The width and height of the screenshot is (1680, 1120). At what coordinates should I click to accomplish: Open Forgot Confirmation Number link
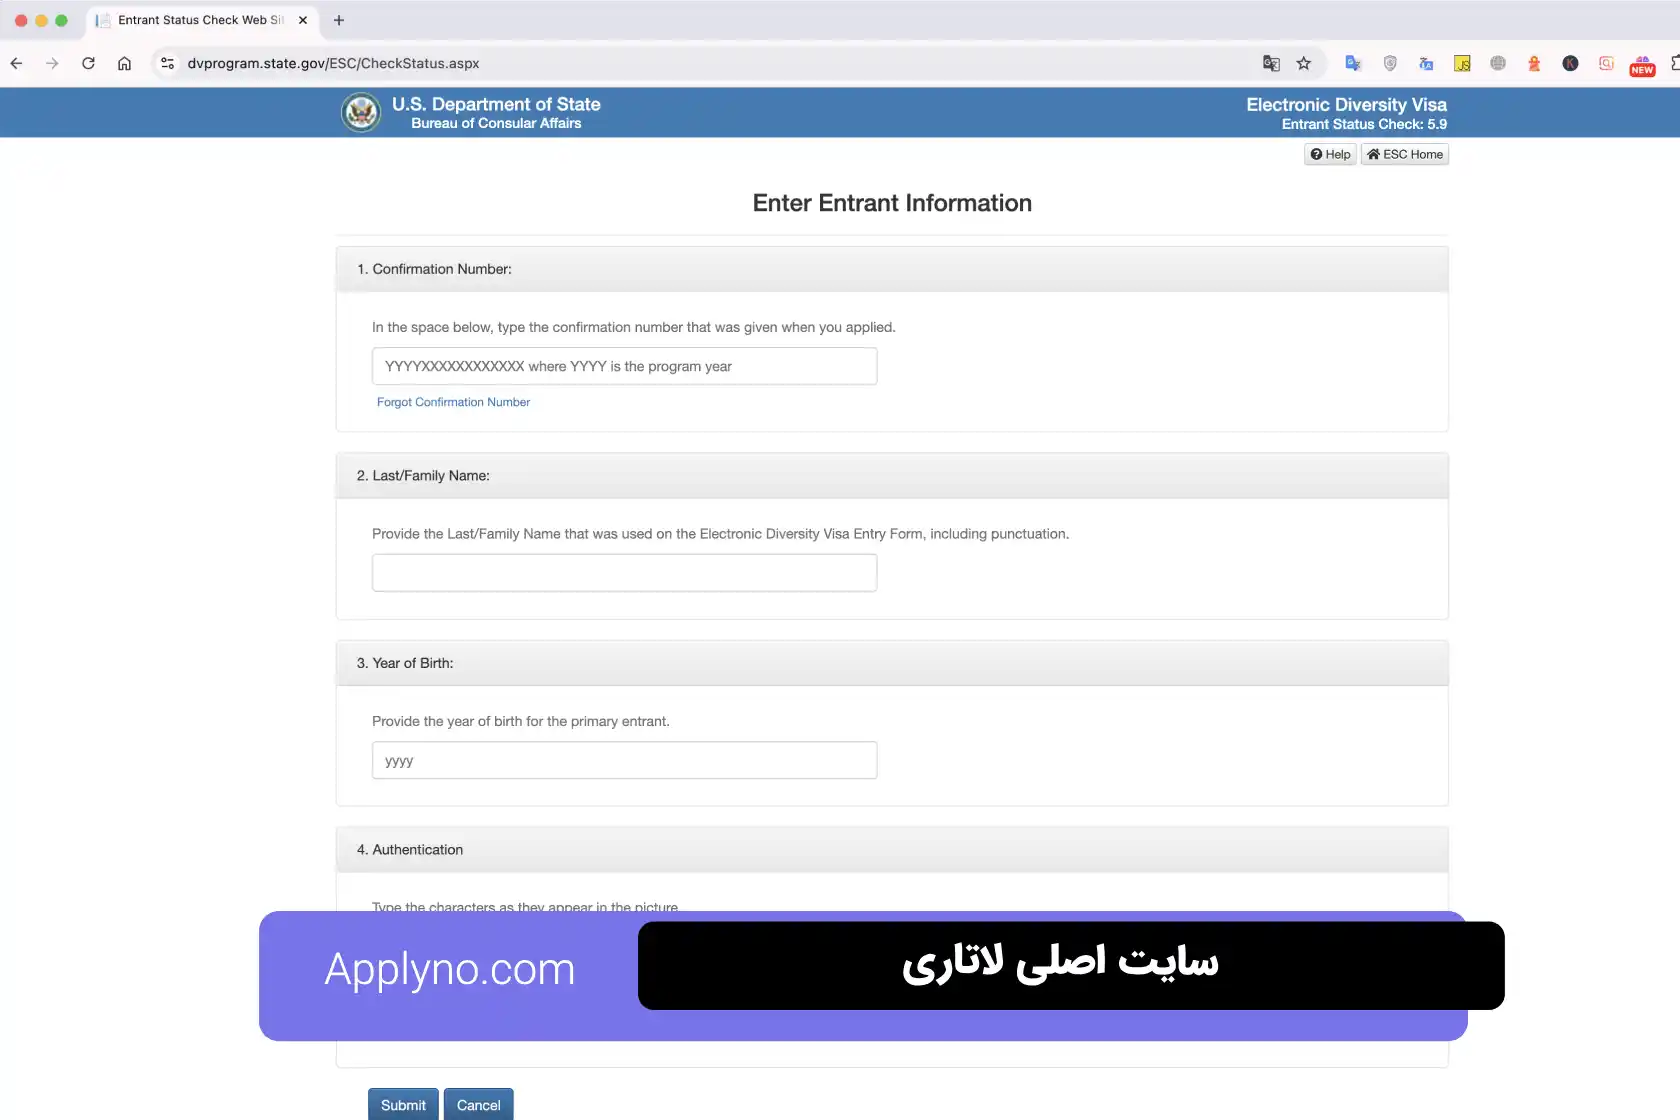point(453,402)
